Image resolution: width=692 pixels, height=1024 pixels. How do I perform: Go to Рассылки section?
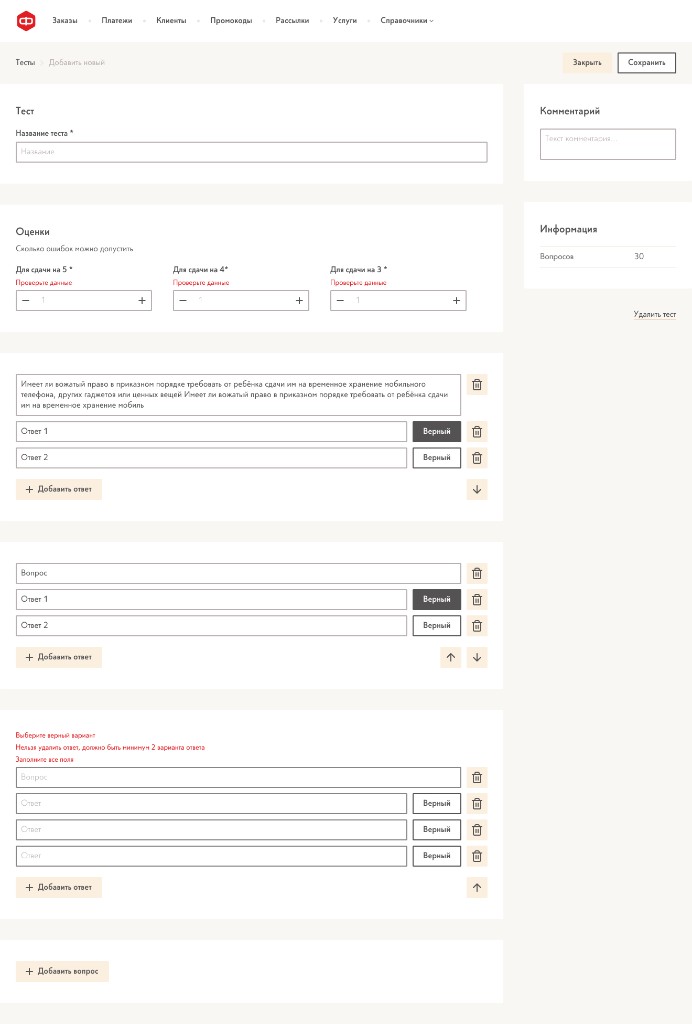coord(292,21)
